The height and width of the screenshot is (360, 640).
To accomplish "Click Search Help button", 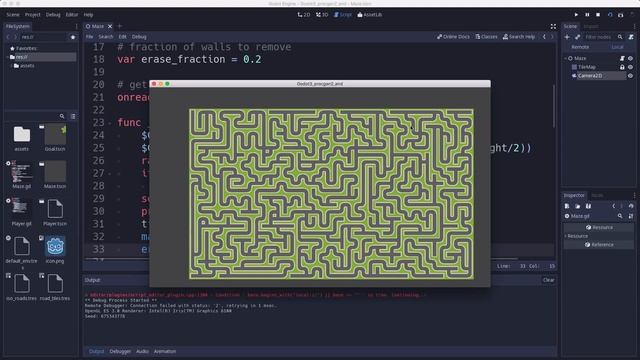I will (x=519, y=37).
